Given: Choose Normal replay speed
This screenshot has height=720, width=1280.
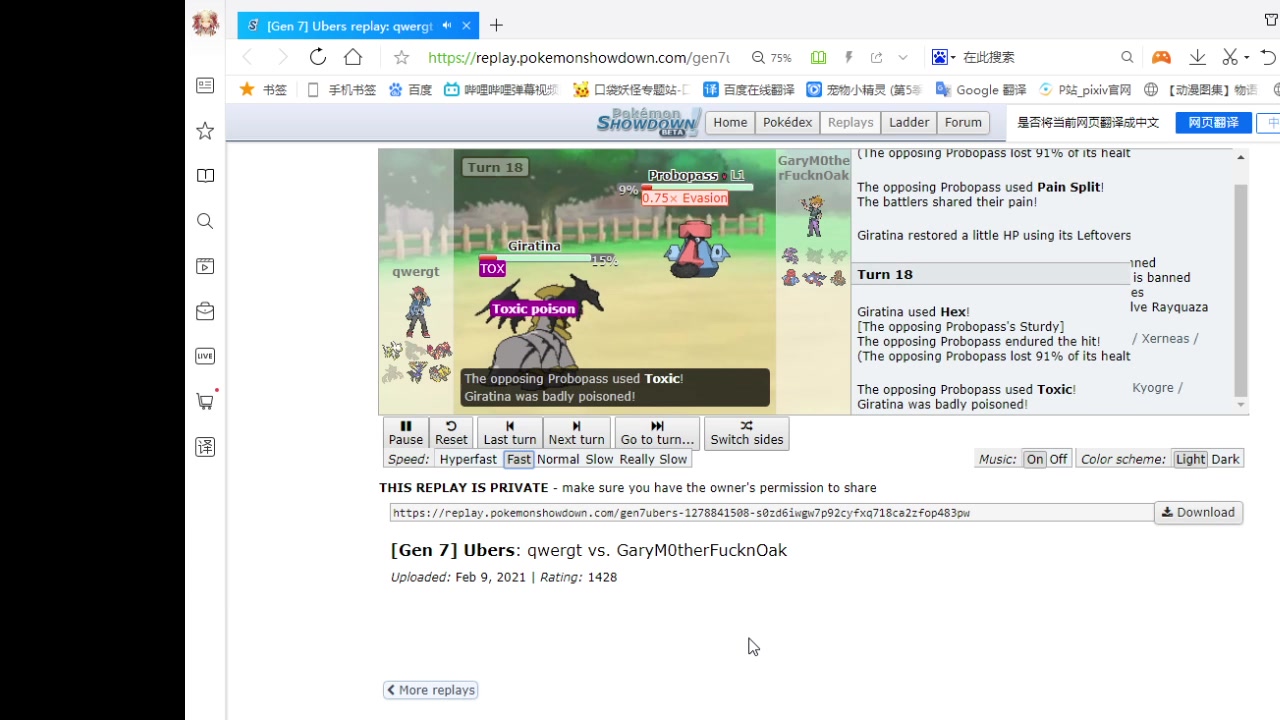Looking at the screenshot, I should tap(558, 459).
